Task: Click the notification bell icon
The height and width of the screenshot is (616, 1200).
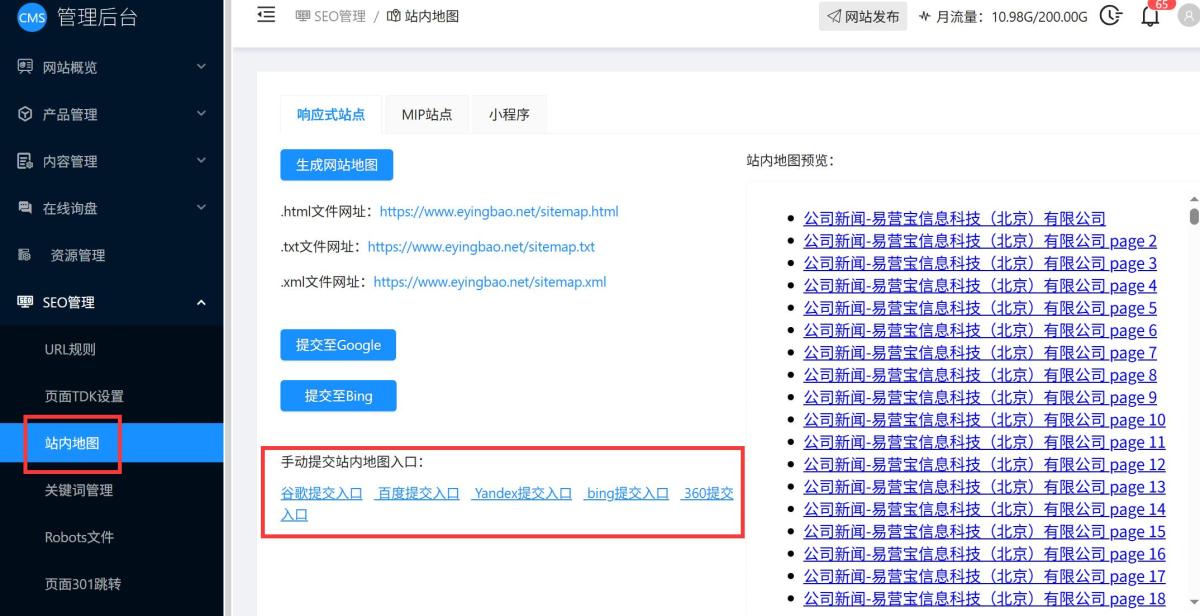Action: point(1150,17)
